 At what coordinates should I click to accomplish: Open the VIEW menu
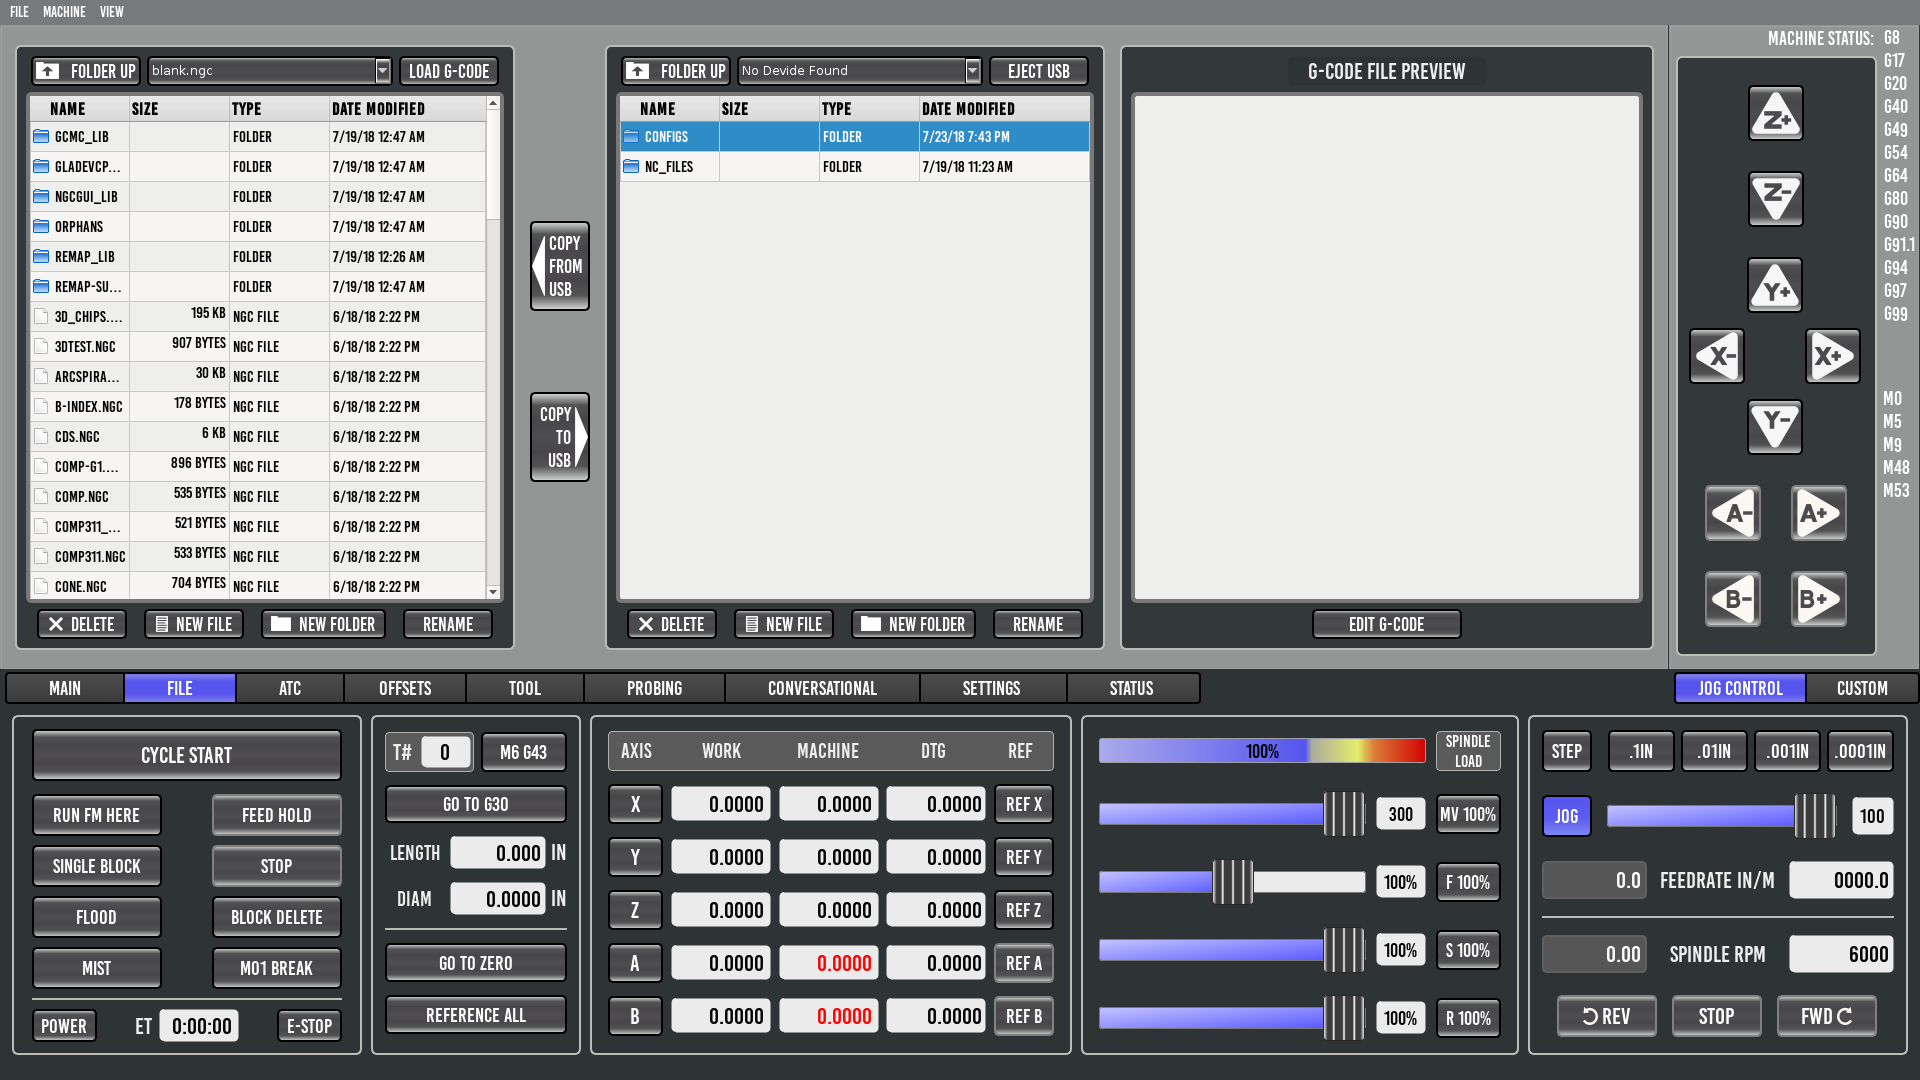tap(111, 12)
